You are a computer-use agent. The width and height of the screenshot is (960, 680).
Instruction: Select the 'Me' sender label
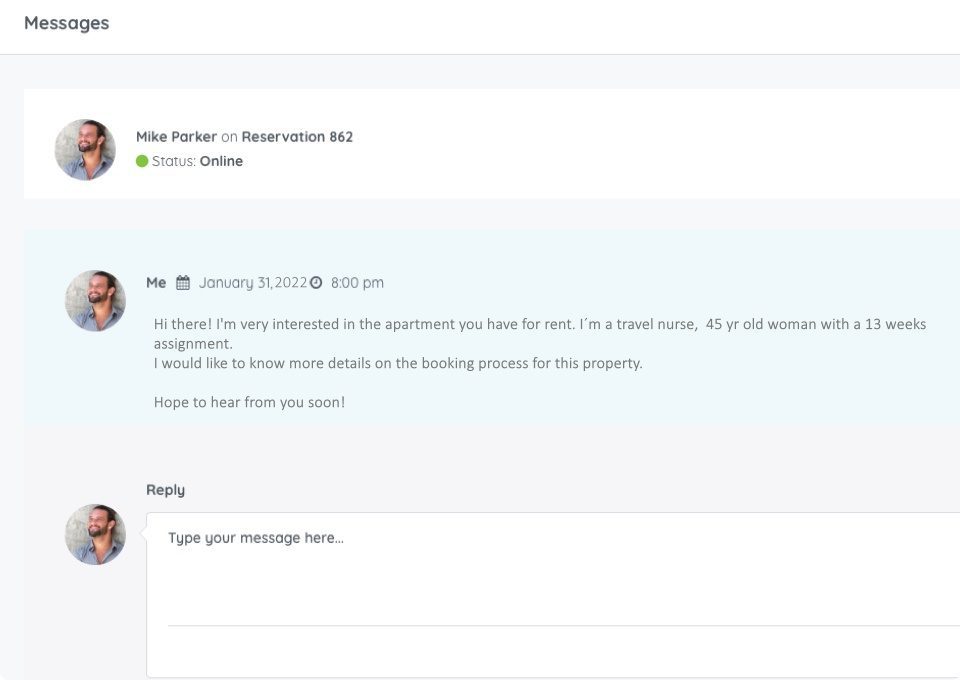click(x=156, y=283)
